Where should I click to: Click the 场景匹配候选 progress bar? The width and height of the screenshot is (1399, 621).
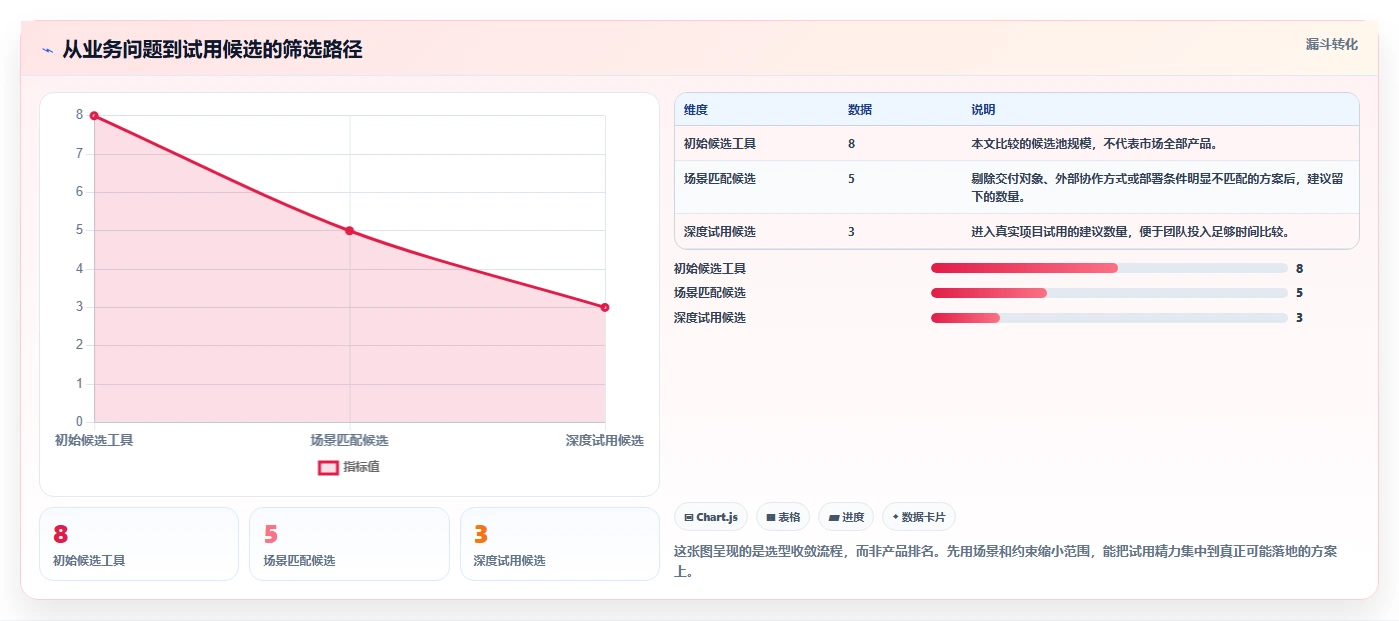[x=1109, y=293]
